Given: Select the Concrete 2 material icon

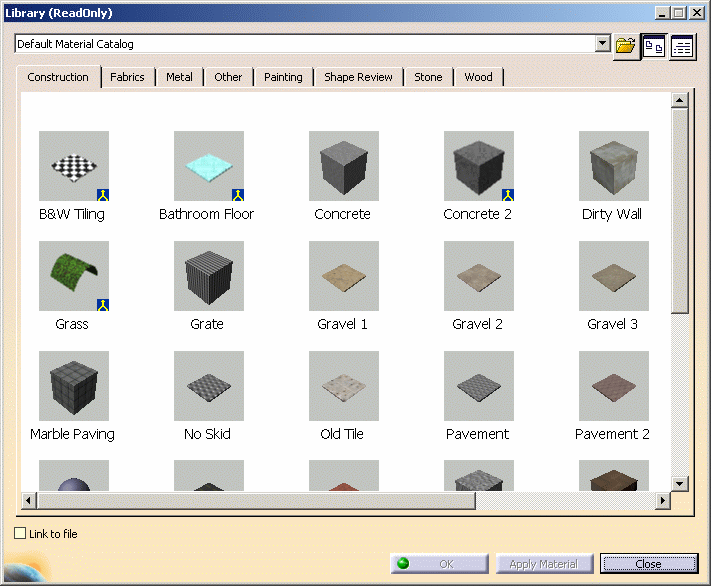Looking at the screenshot, I should click(x=478, y=166).
